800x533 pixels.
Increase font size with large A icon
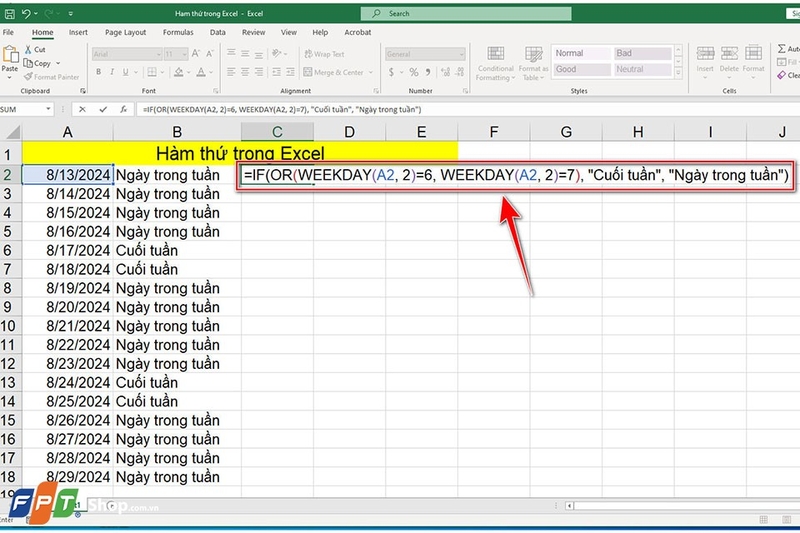196,54
